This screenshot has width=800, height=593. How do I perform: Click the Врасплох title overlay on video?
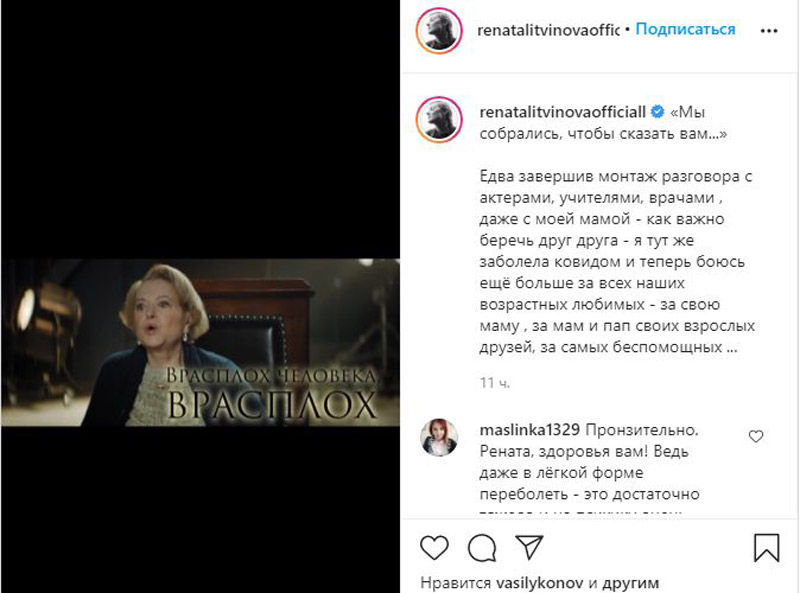pos(273,394)
